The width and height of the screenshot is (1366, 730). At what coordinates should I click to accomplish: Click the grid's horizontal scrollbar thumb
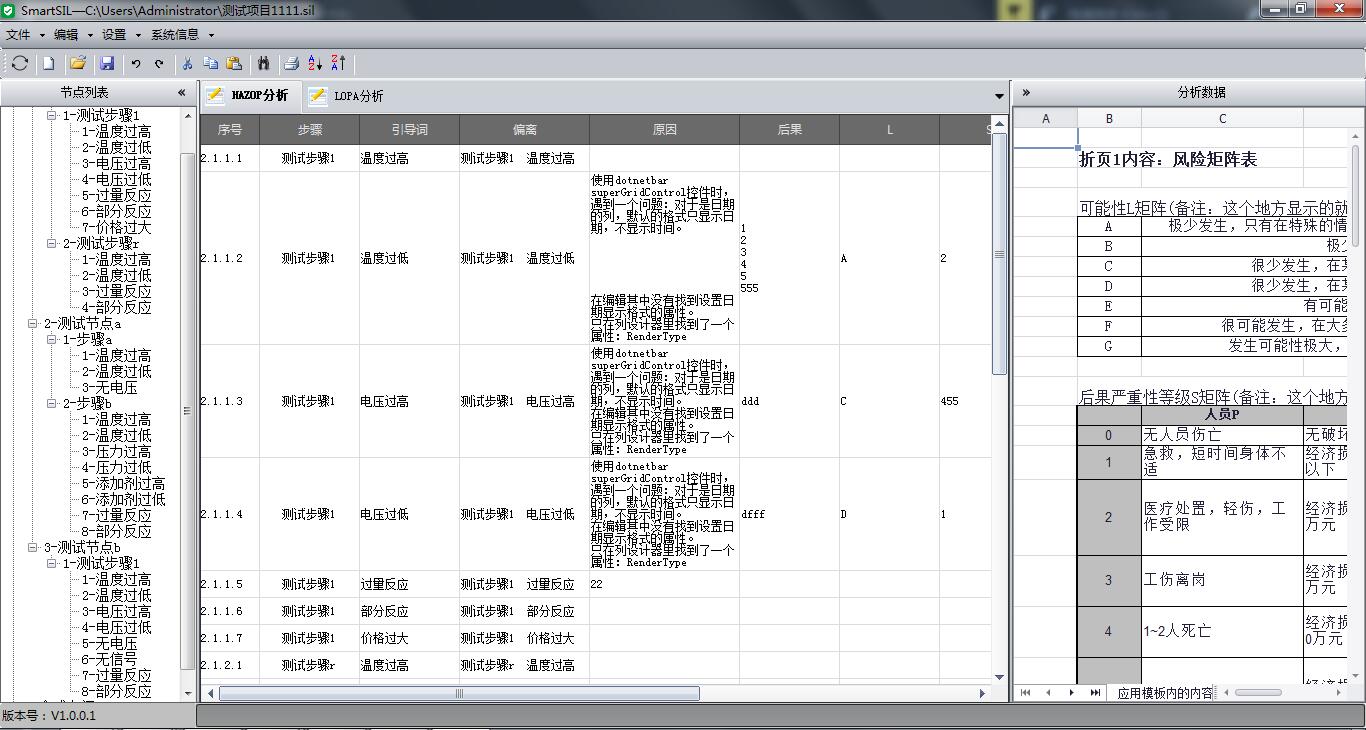459,693
